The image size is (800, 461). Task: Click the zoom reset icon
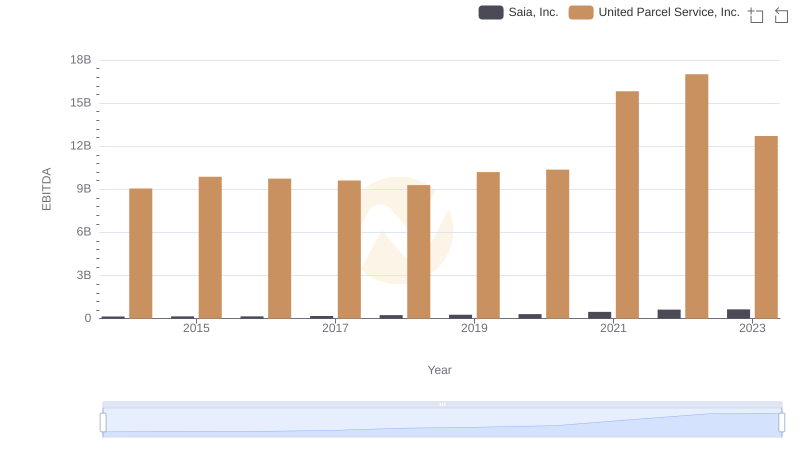point(781,15)
